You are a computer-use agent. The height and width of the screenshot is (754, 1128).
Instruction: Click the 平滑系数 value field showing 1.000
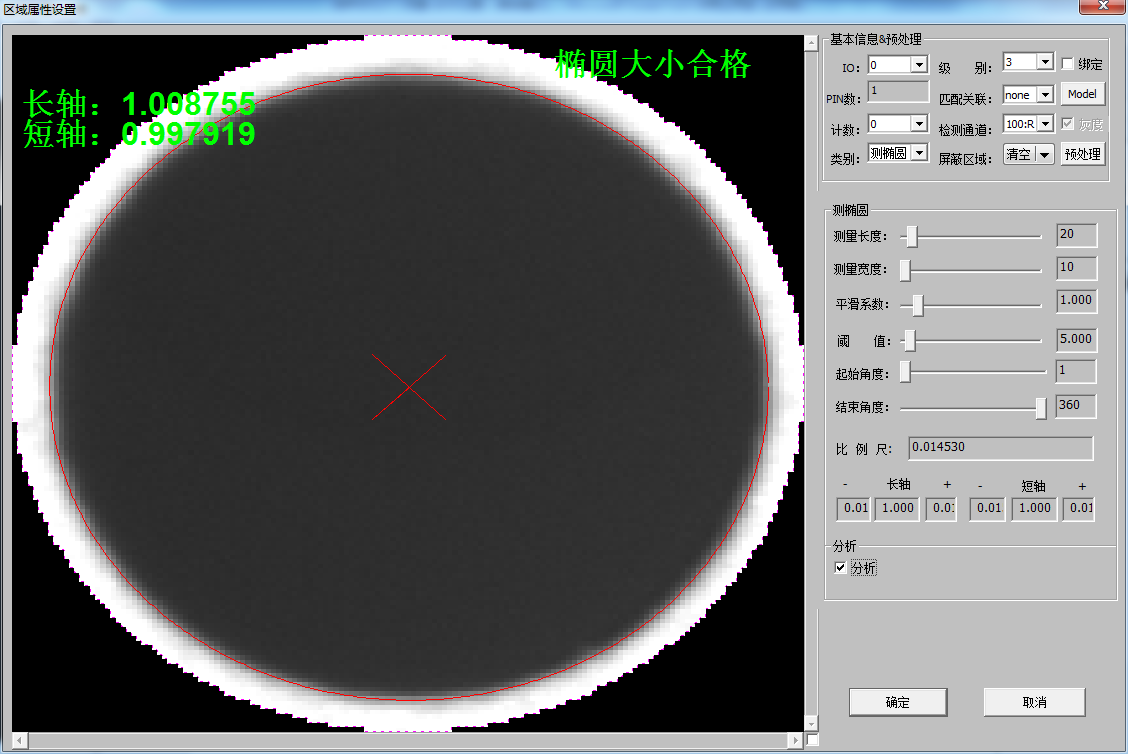click(1076, 301)
